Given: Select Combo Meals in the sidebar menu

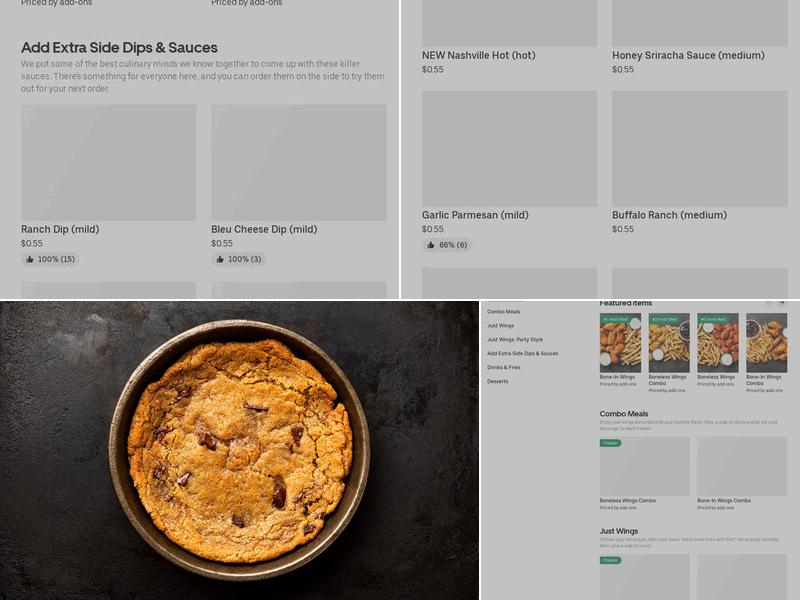Looking at the screenshot, I should tap(504, 312).
